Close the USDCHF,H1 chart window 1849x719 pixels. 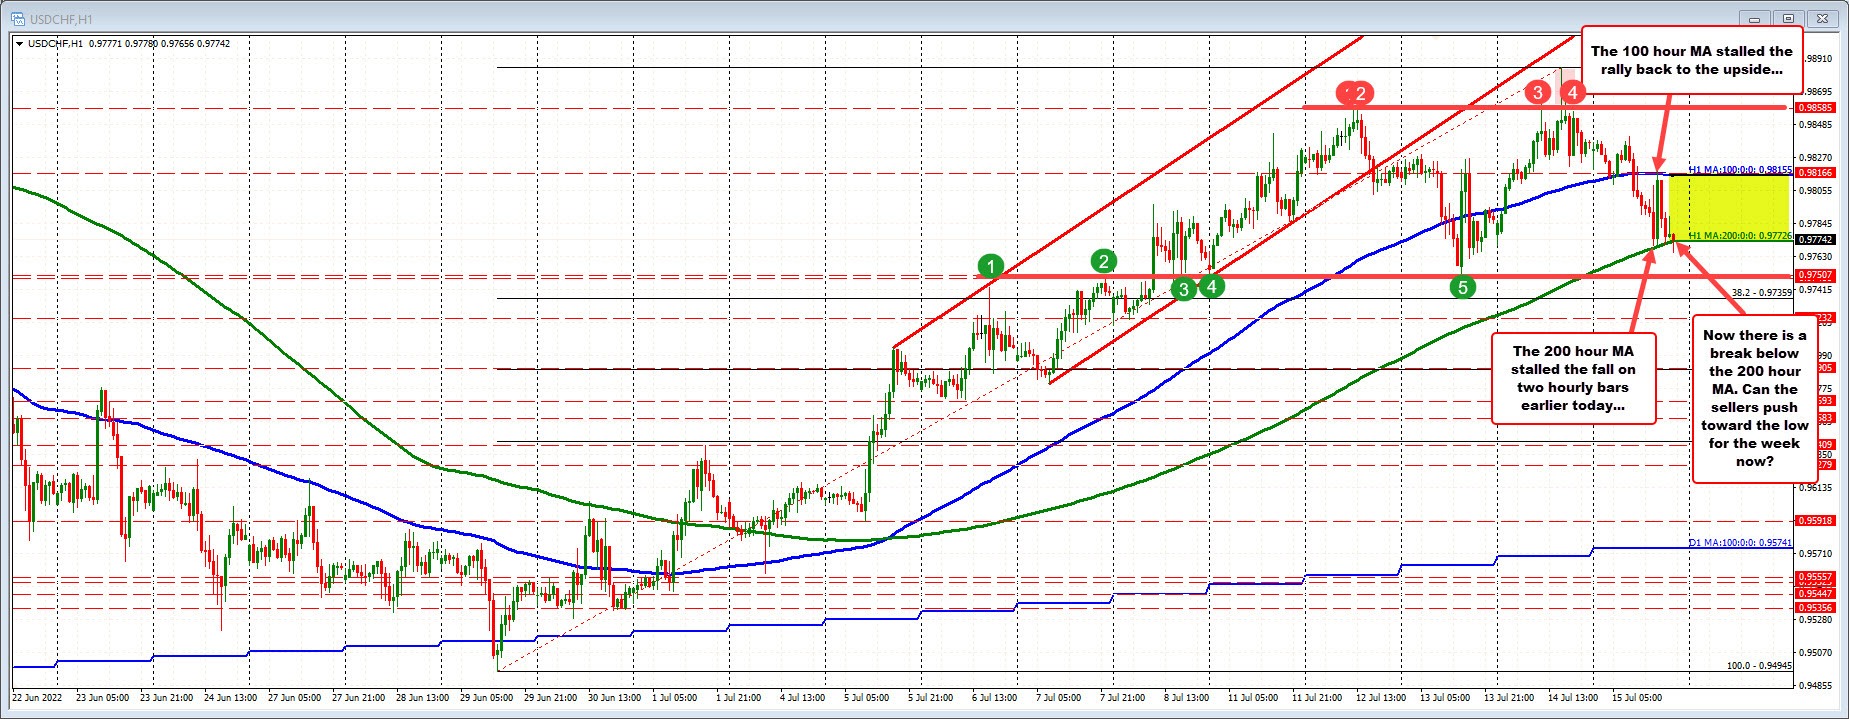tap(1823, 18)
